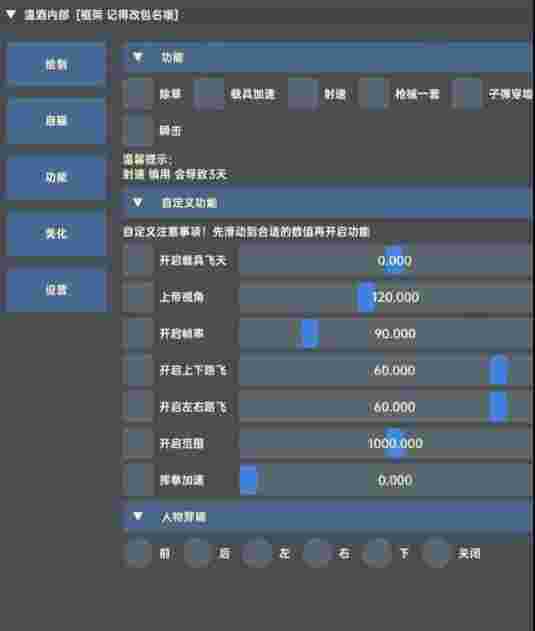Enable the 瞬击 checkbox
Screen dimensions: 535x631
click(x=139, y=130)
